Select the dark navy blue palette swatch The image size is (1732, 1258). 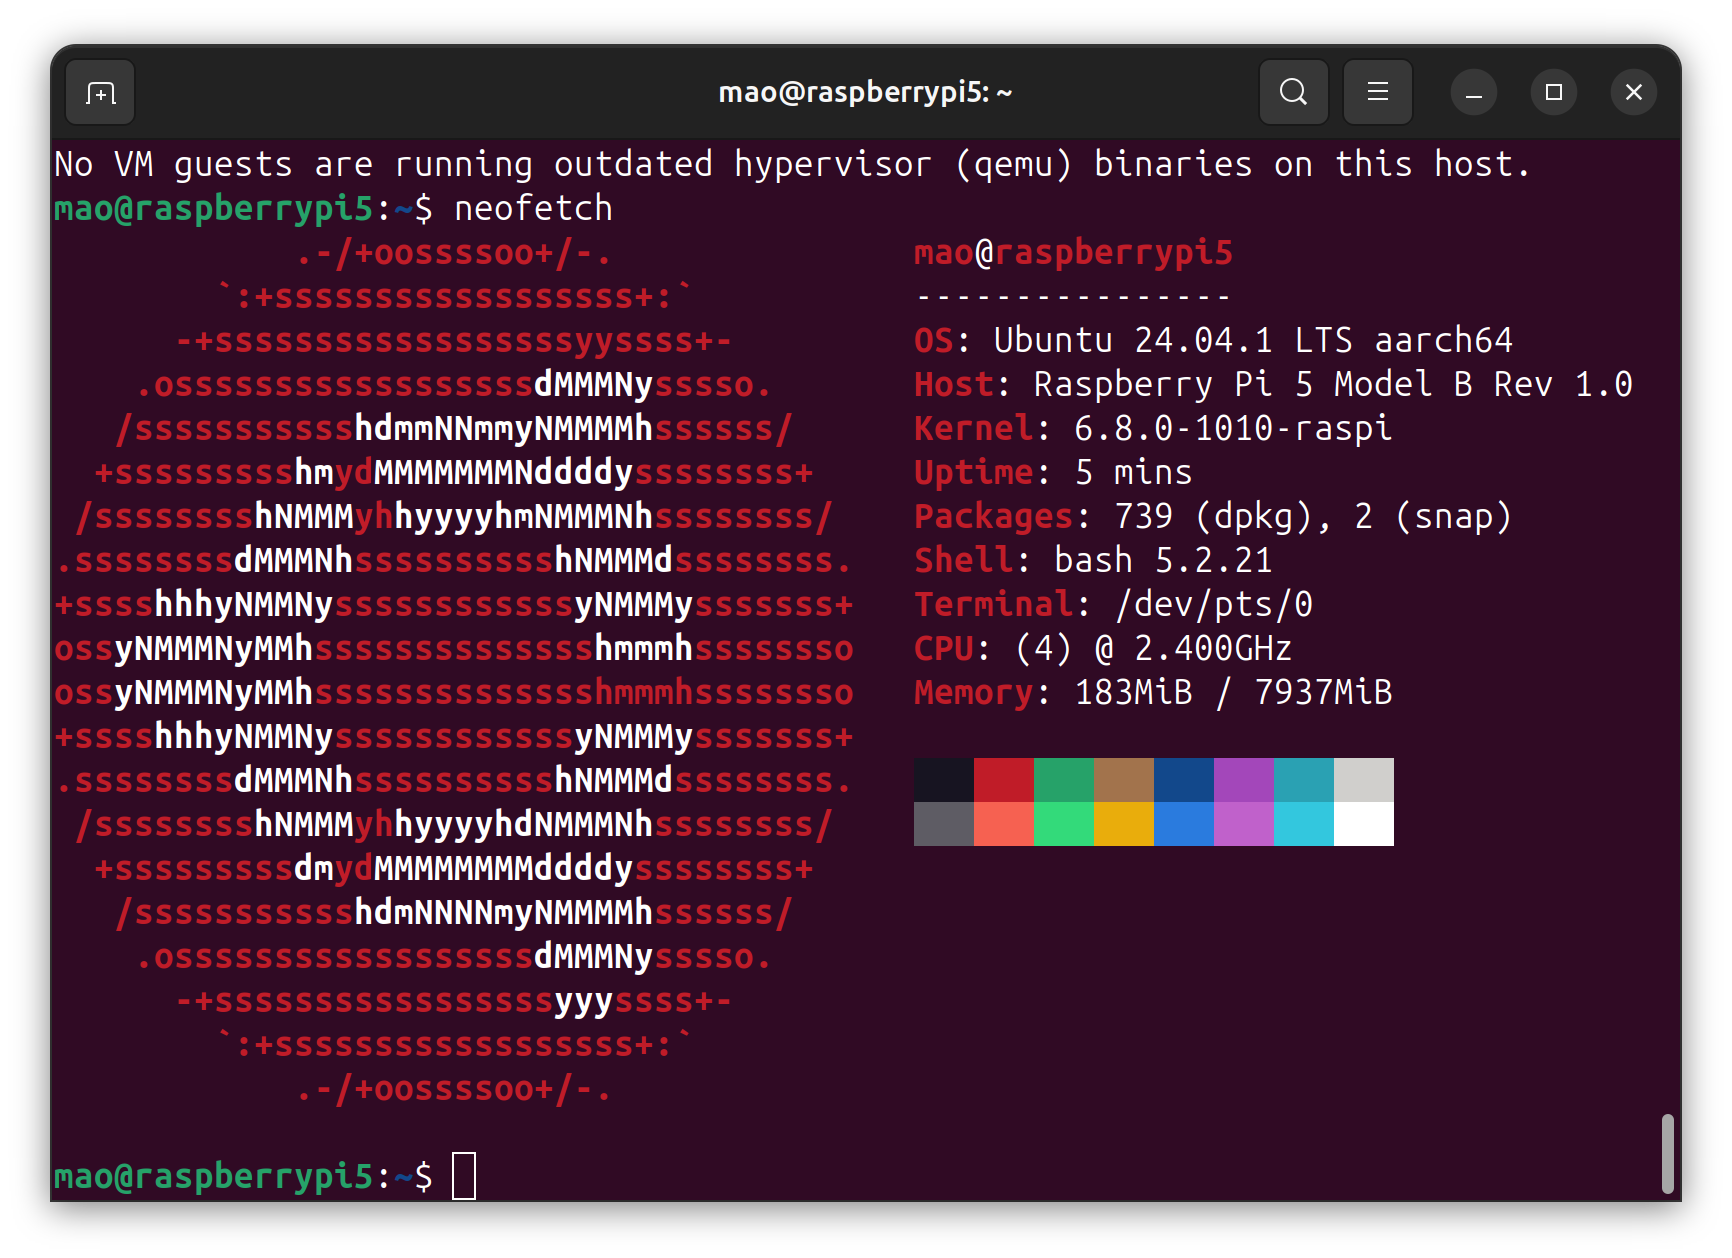tap(1183, 780)
